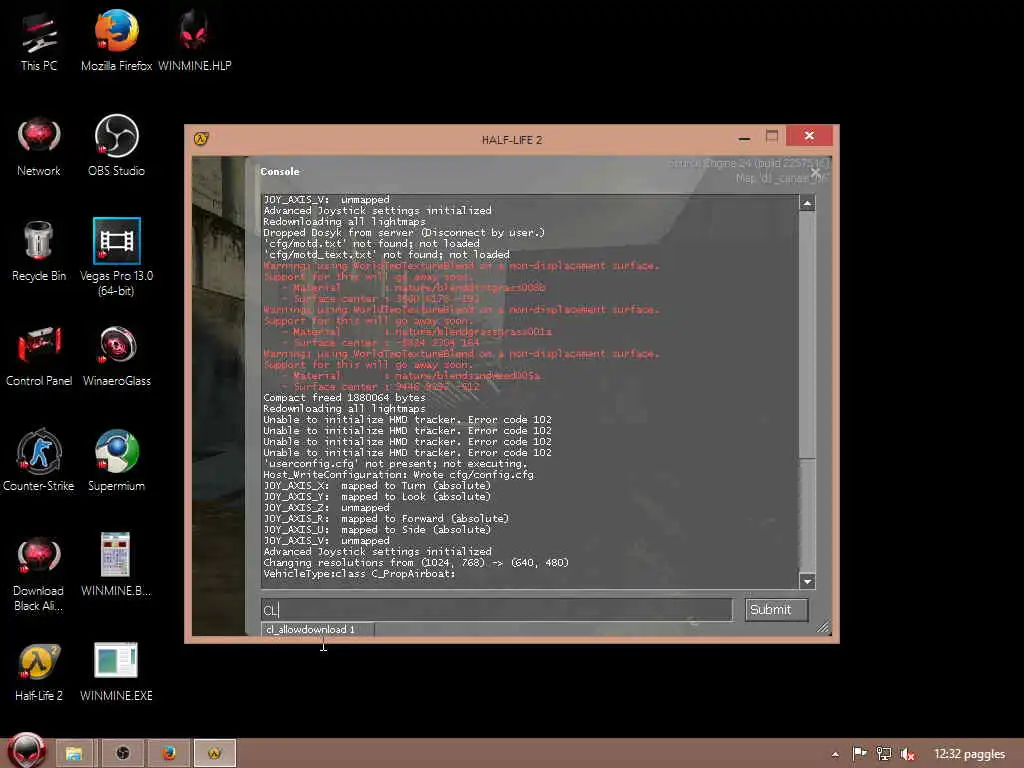The image size is (1024, 768).
Task: Close the Console panel
Action: 816,173
